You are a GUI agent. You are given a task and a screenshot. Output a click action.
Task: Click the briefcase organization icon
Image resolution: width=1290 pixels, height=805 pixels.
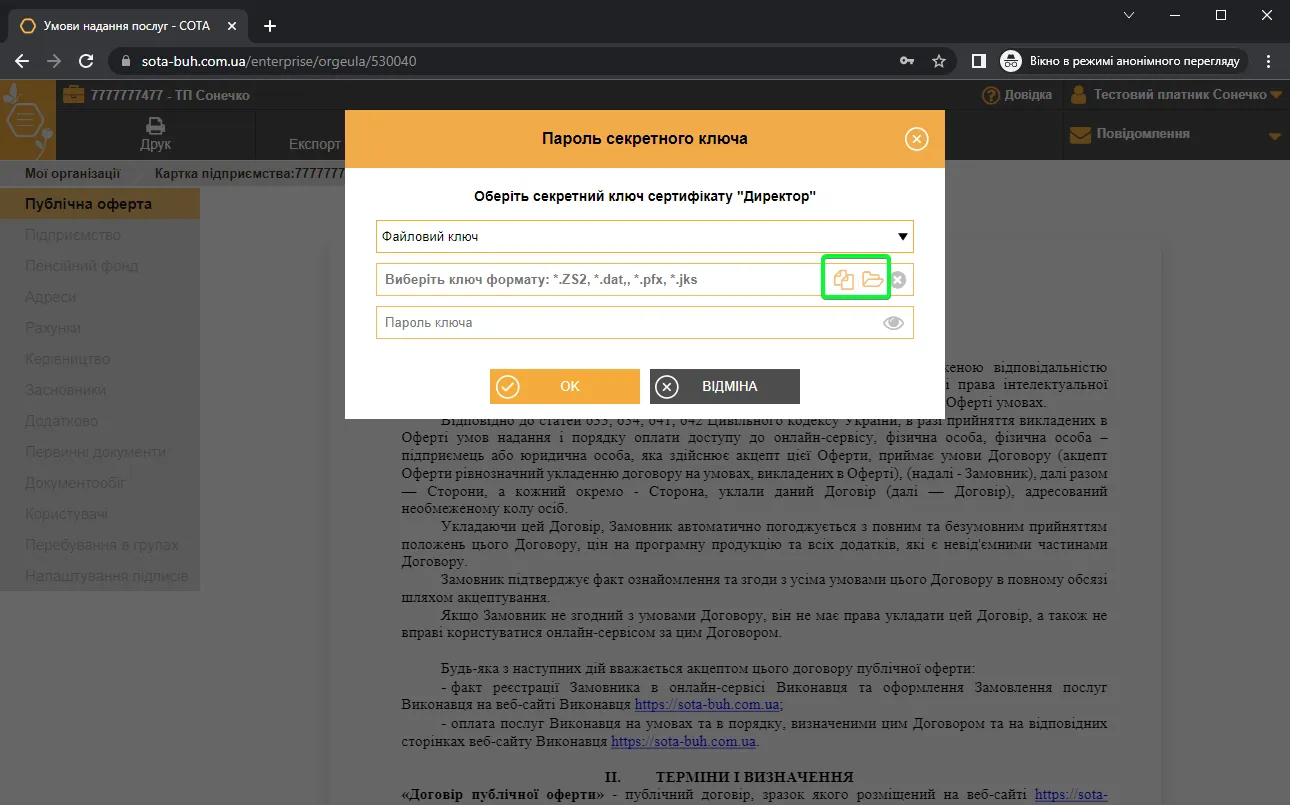click(74, 95)
